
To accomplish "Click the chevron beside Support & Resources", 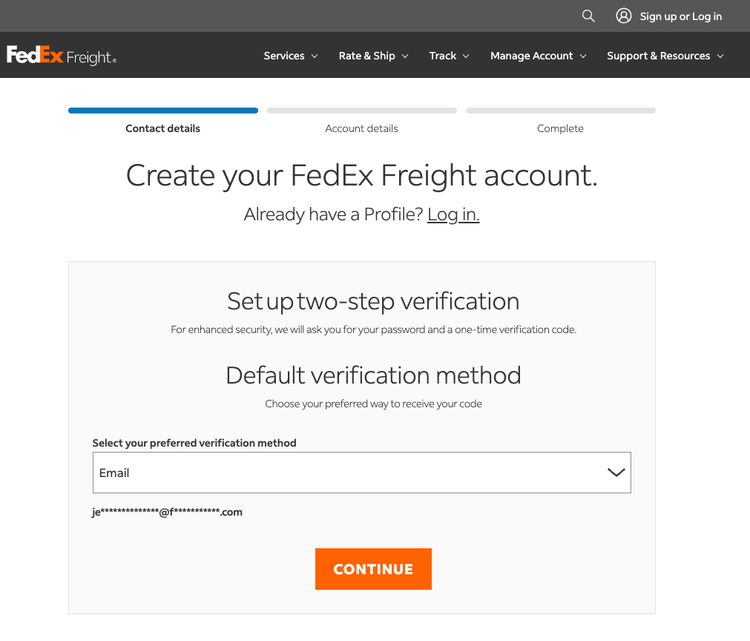I will 720,56.
